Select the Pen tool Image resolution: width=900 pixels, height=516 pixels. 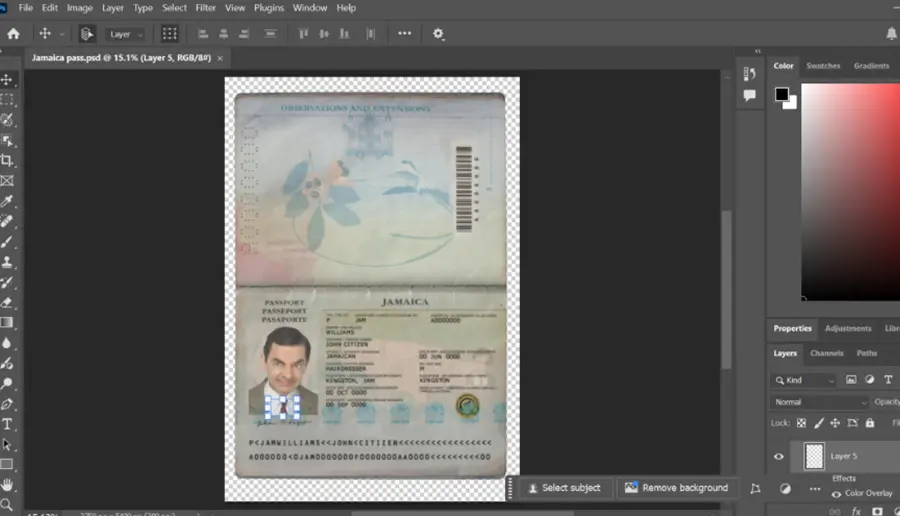7,404
